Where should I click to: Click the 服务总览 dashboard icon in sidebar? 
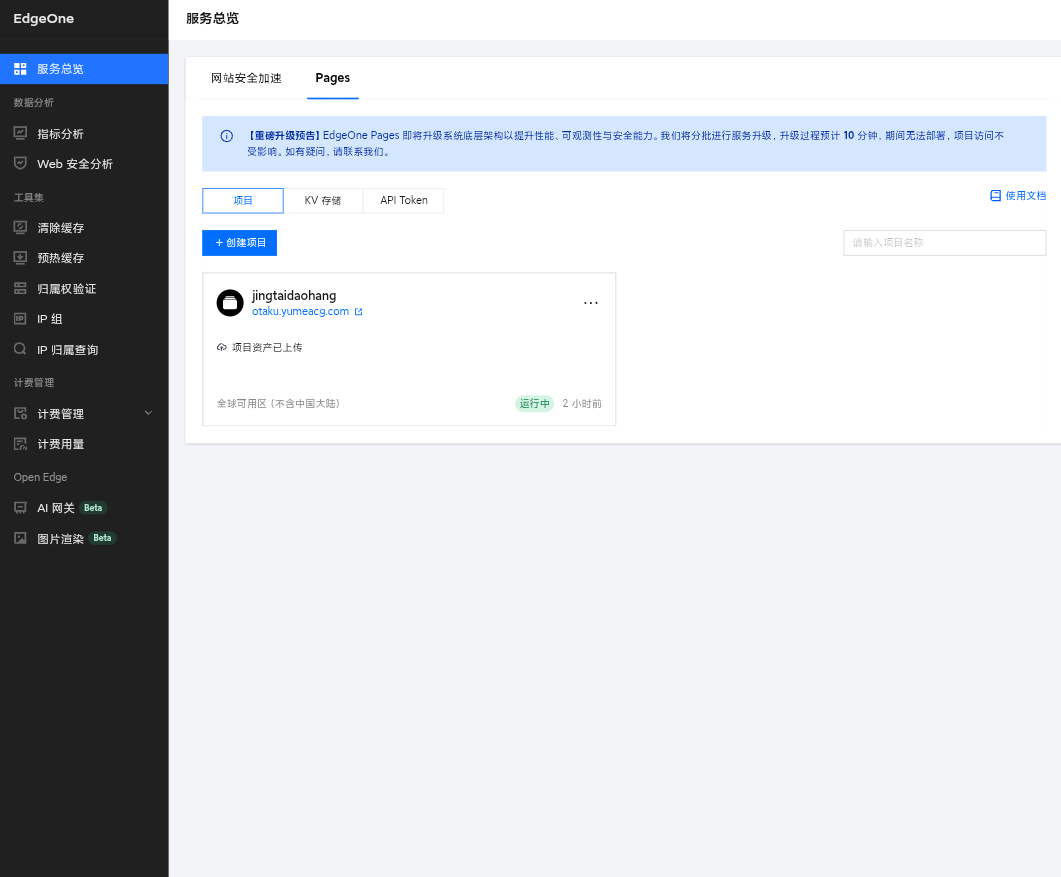20,69
